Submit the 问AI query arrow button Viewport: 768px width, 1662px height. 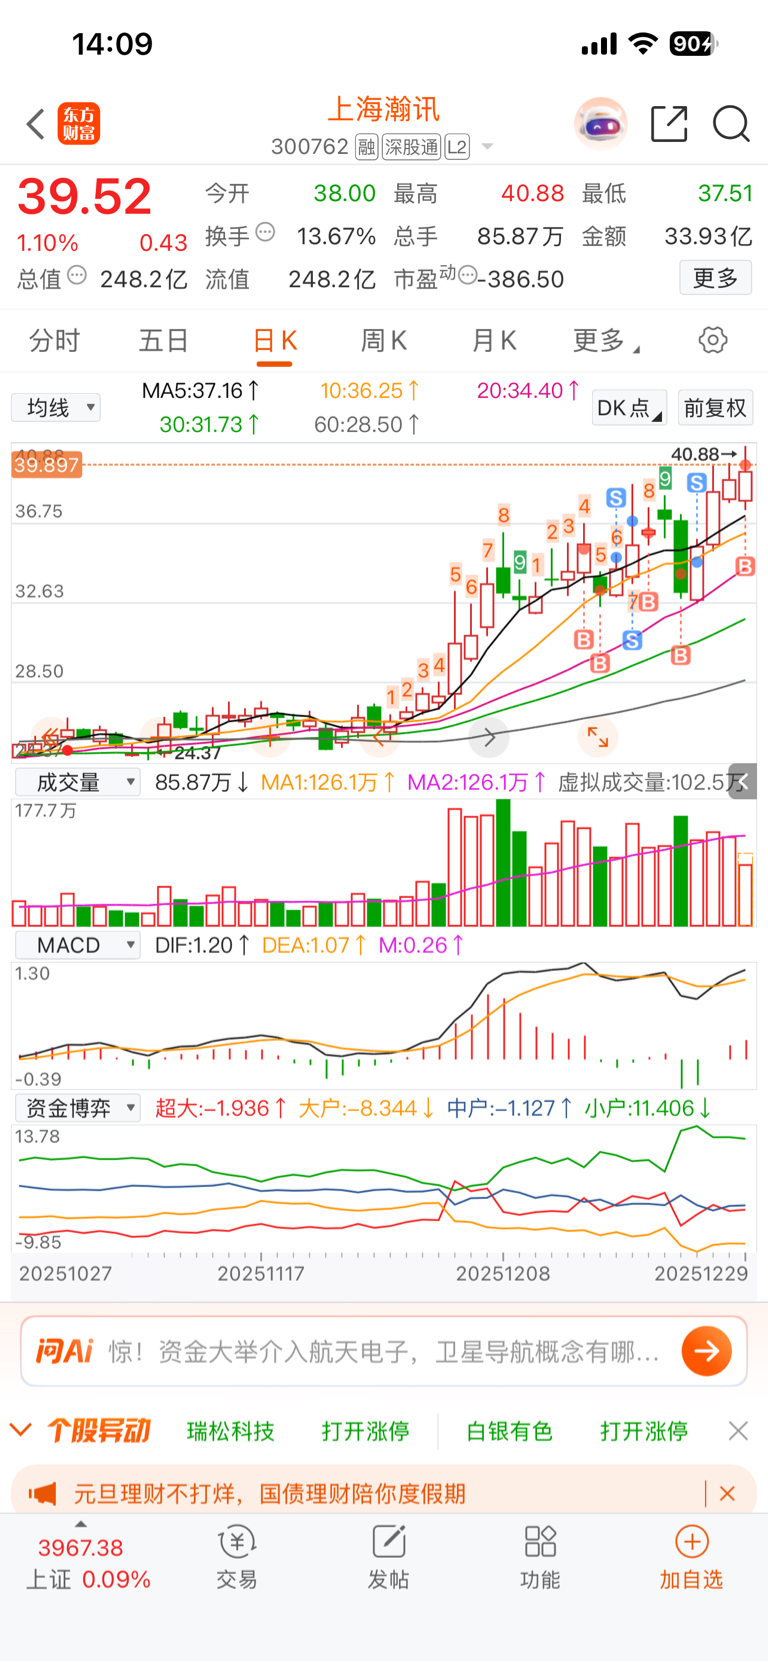tap(707, 1351)
